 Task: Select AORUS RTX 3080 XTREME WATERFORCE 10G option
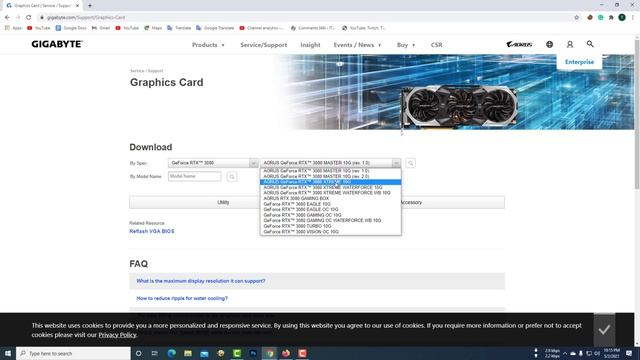[x=331, y=187]
